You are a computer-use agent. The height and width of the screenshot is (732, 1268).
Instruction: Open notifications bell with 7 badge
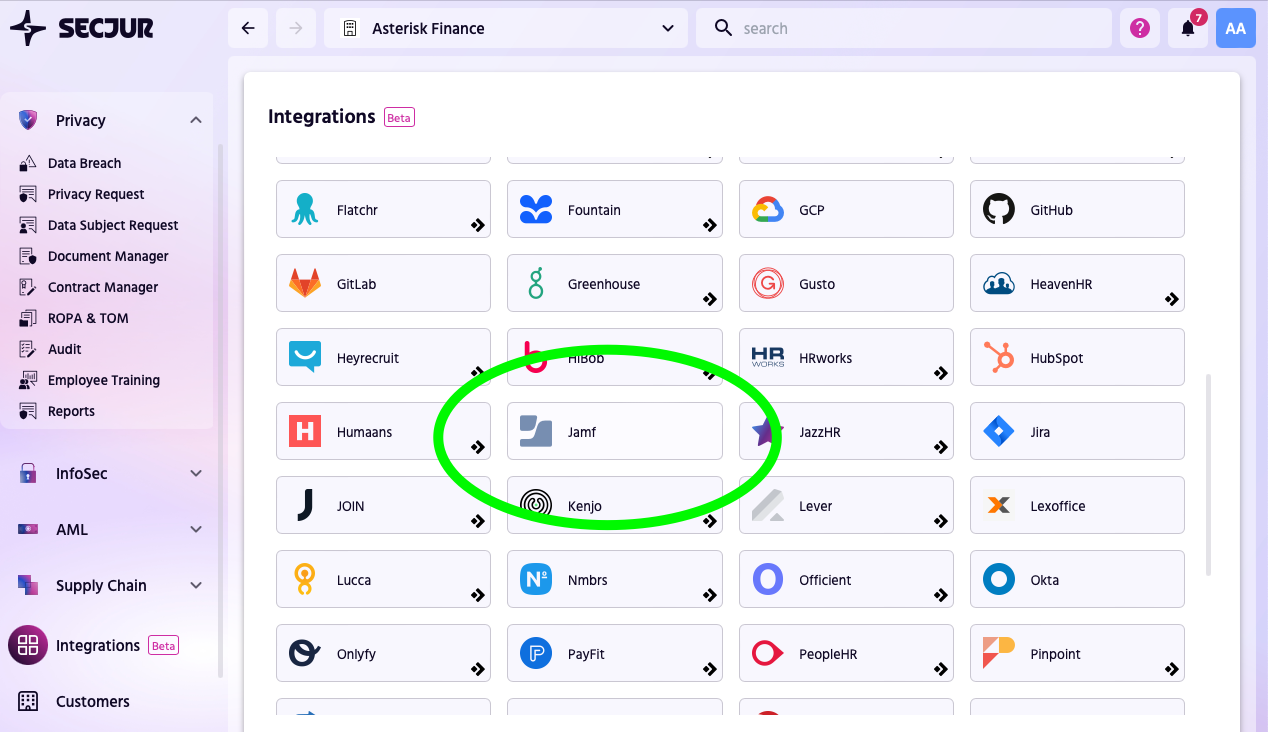click(1188, 28)
